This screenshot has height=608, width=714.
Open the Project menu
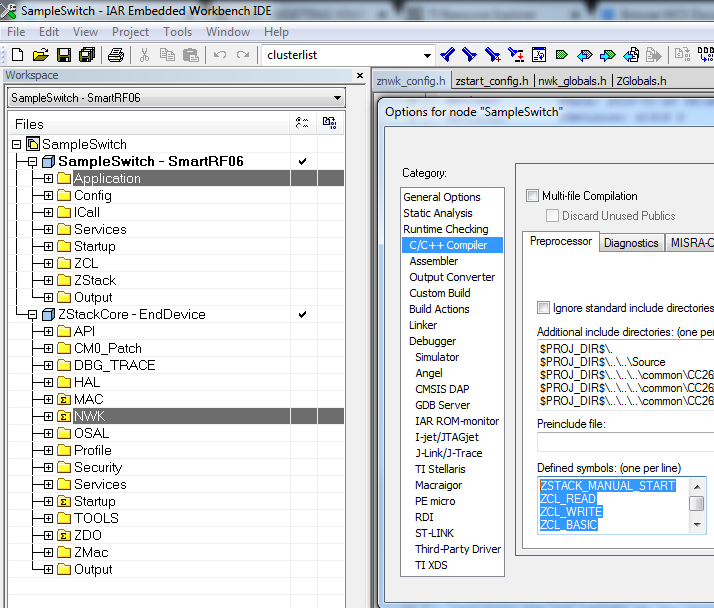click(x=130, y=32)
